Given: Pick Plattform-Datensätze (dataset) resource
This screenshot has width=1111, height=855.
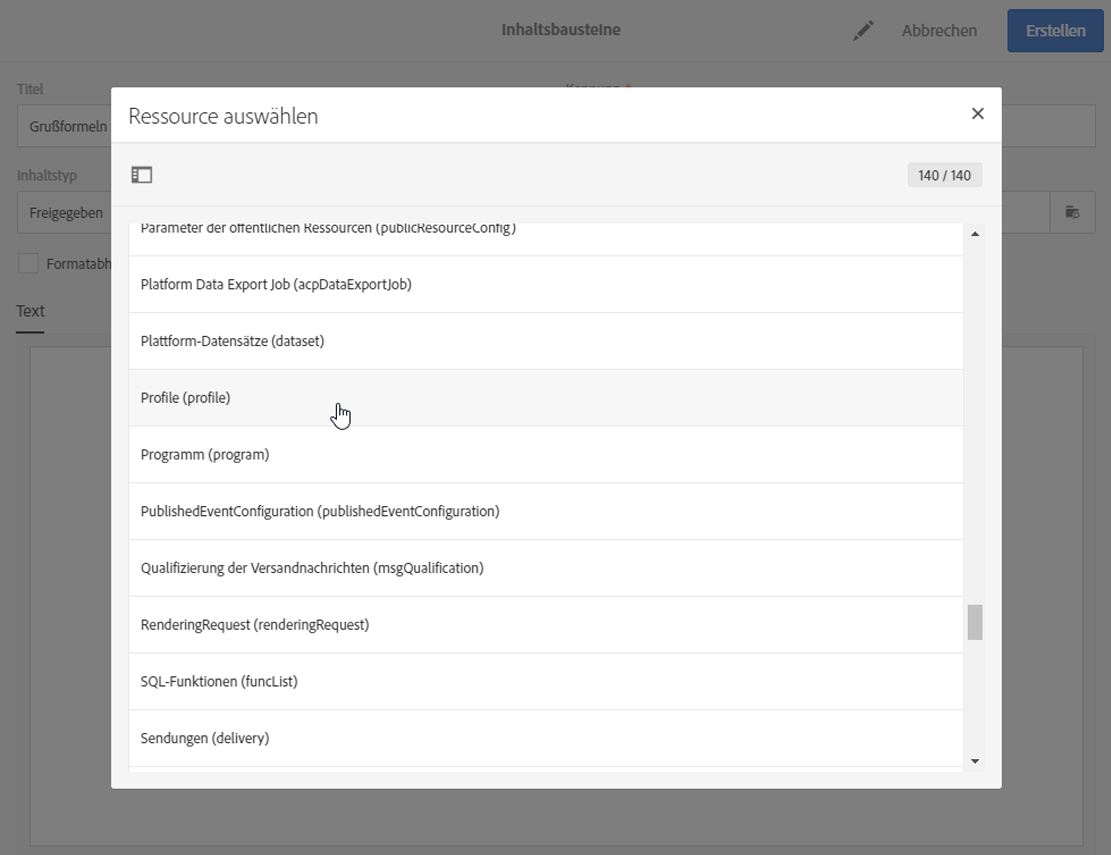Looking at the screenshot, I should coord(233,341).
